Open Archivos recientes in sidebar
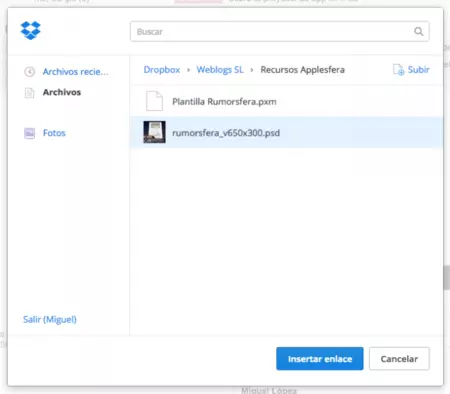 75,72
